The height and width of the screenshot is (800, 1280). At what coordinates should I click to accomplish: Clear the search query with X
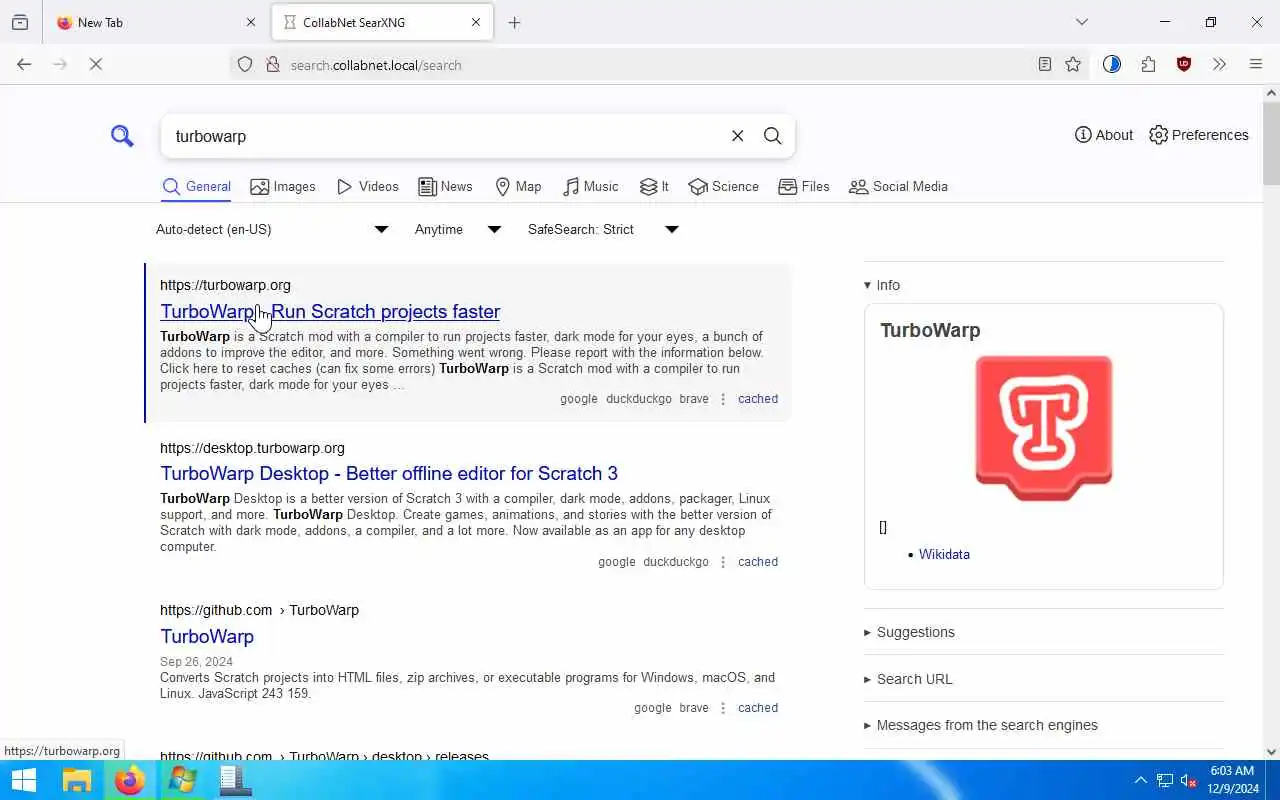(x=737, y=136)
